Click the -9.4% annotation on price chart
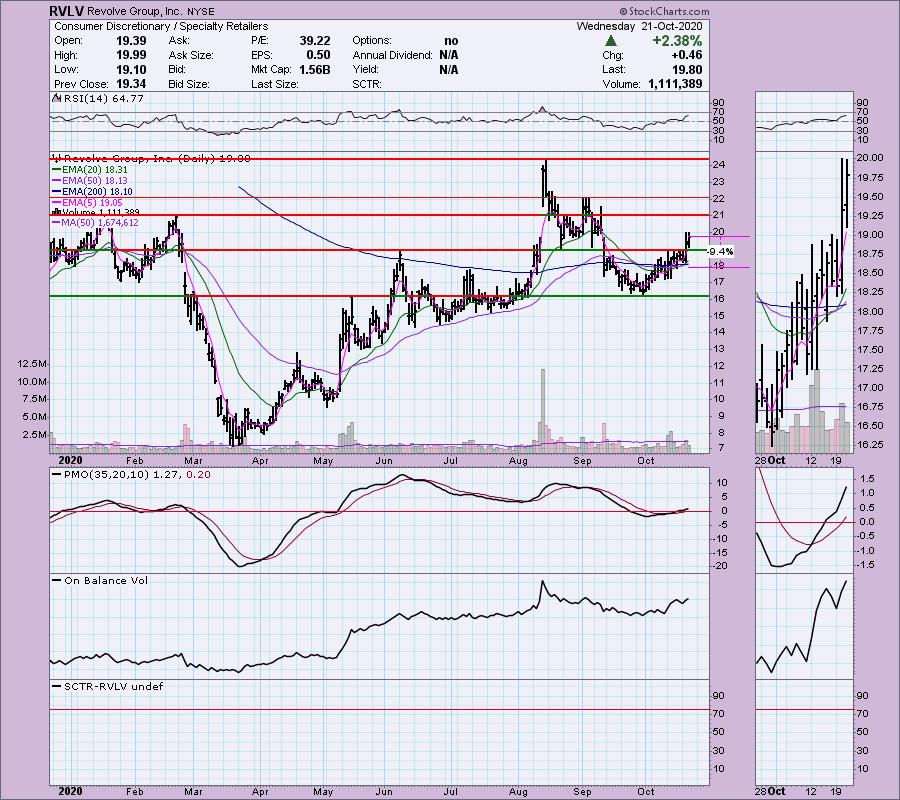 click(x=719, y=251)
